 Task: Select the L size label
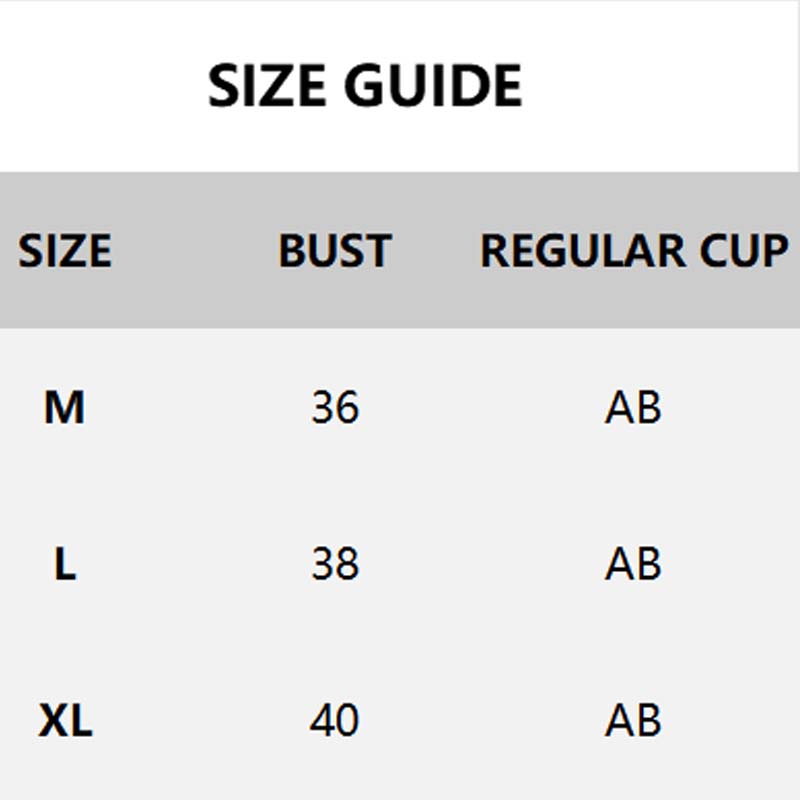click(x=65, y=565)
